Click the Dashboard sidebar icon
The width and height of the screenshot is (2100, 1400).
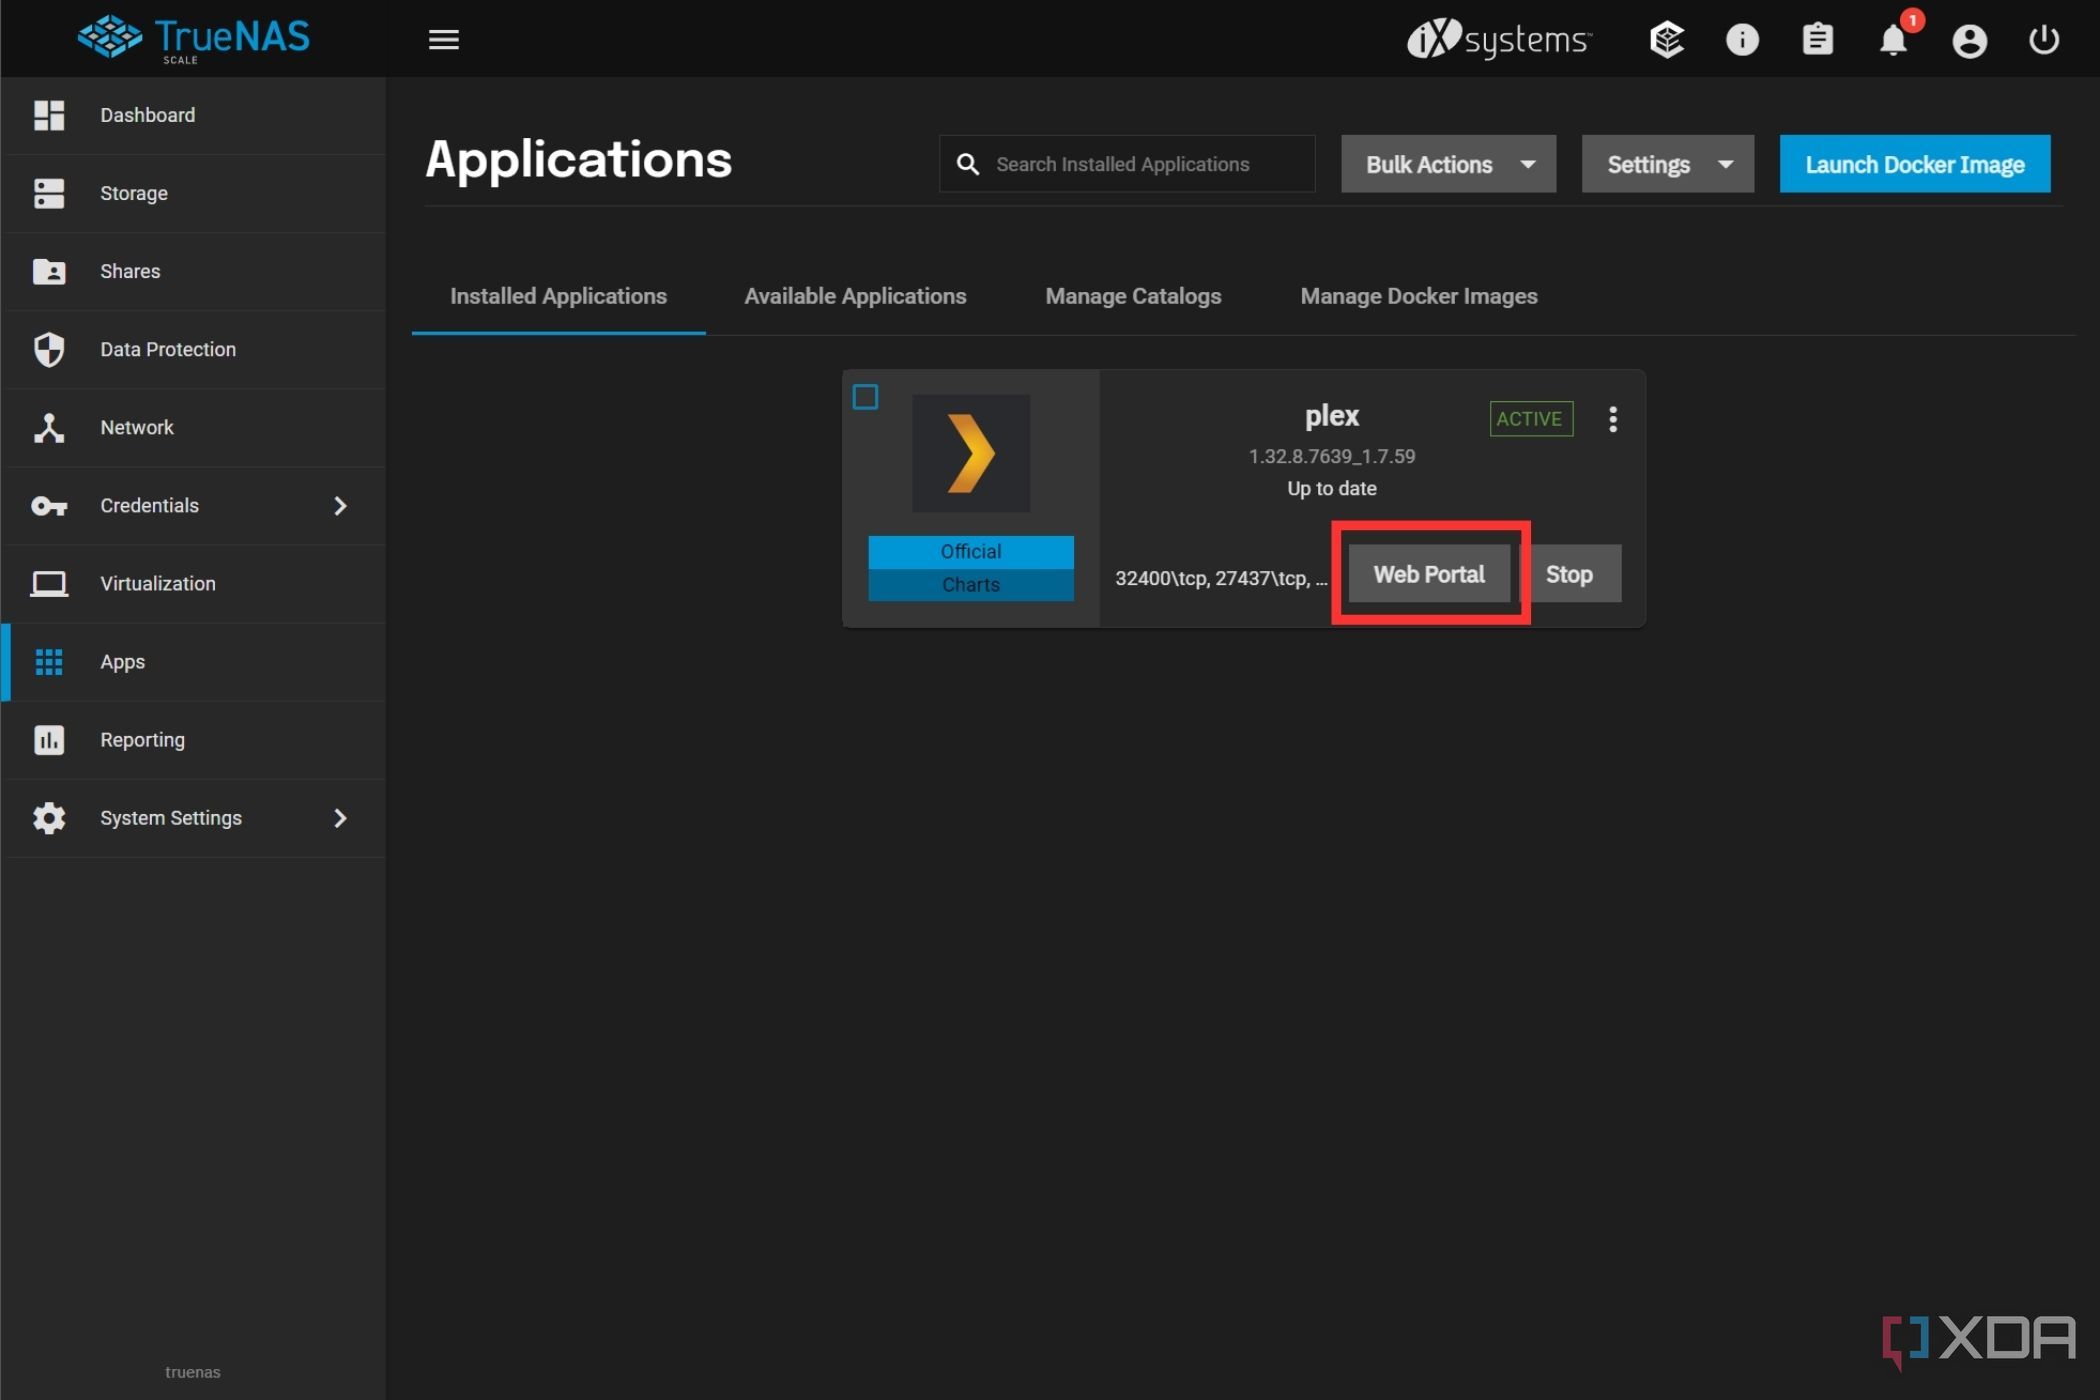pos(48,115)
